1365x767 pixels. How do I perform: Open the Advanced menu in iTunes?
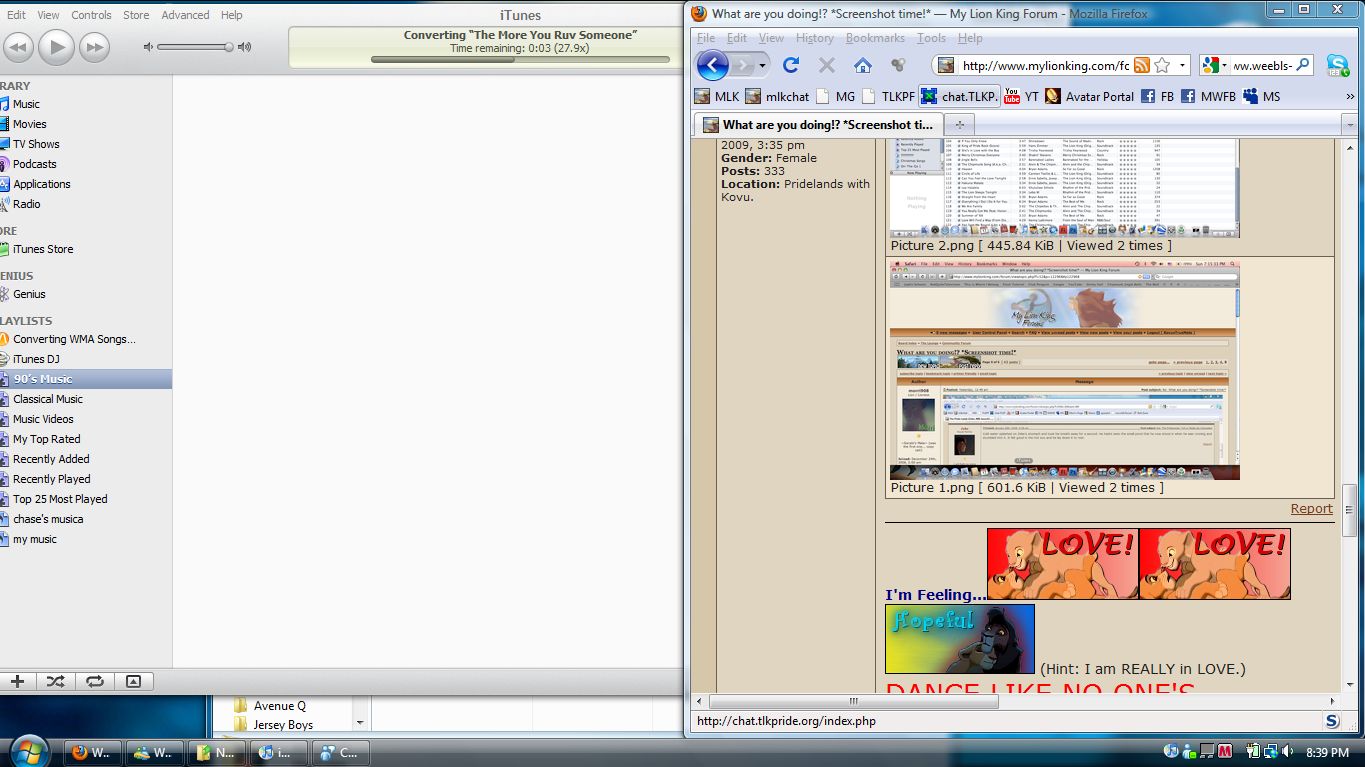click(x=185, y=15)
